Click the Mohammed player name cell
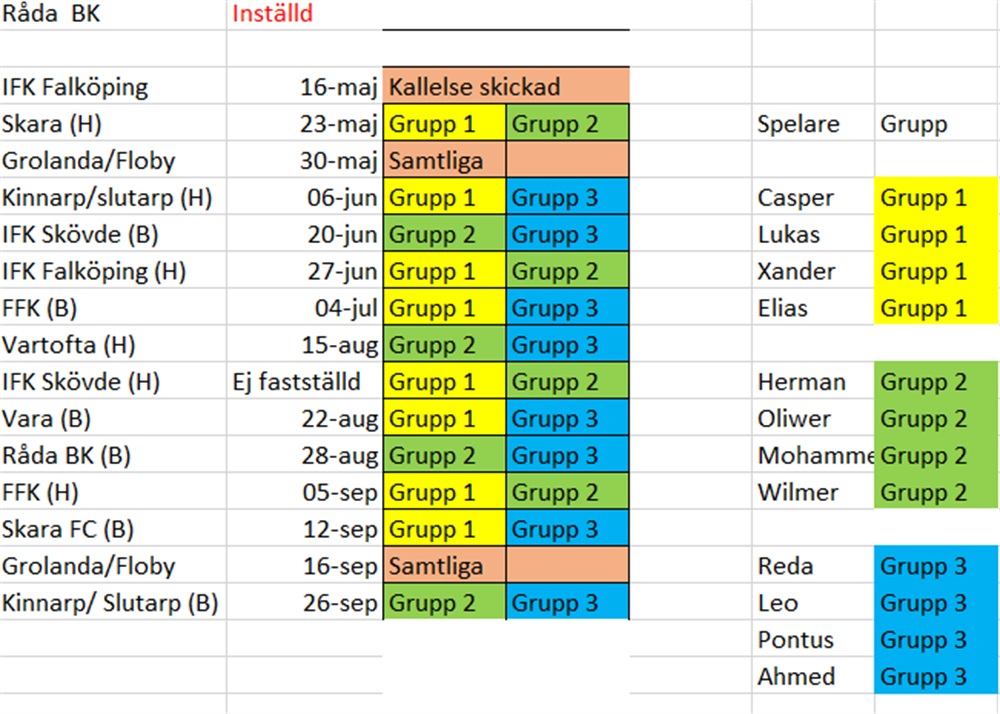The image size is (1000, 714). pos(813,455)
